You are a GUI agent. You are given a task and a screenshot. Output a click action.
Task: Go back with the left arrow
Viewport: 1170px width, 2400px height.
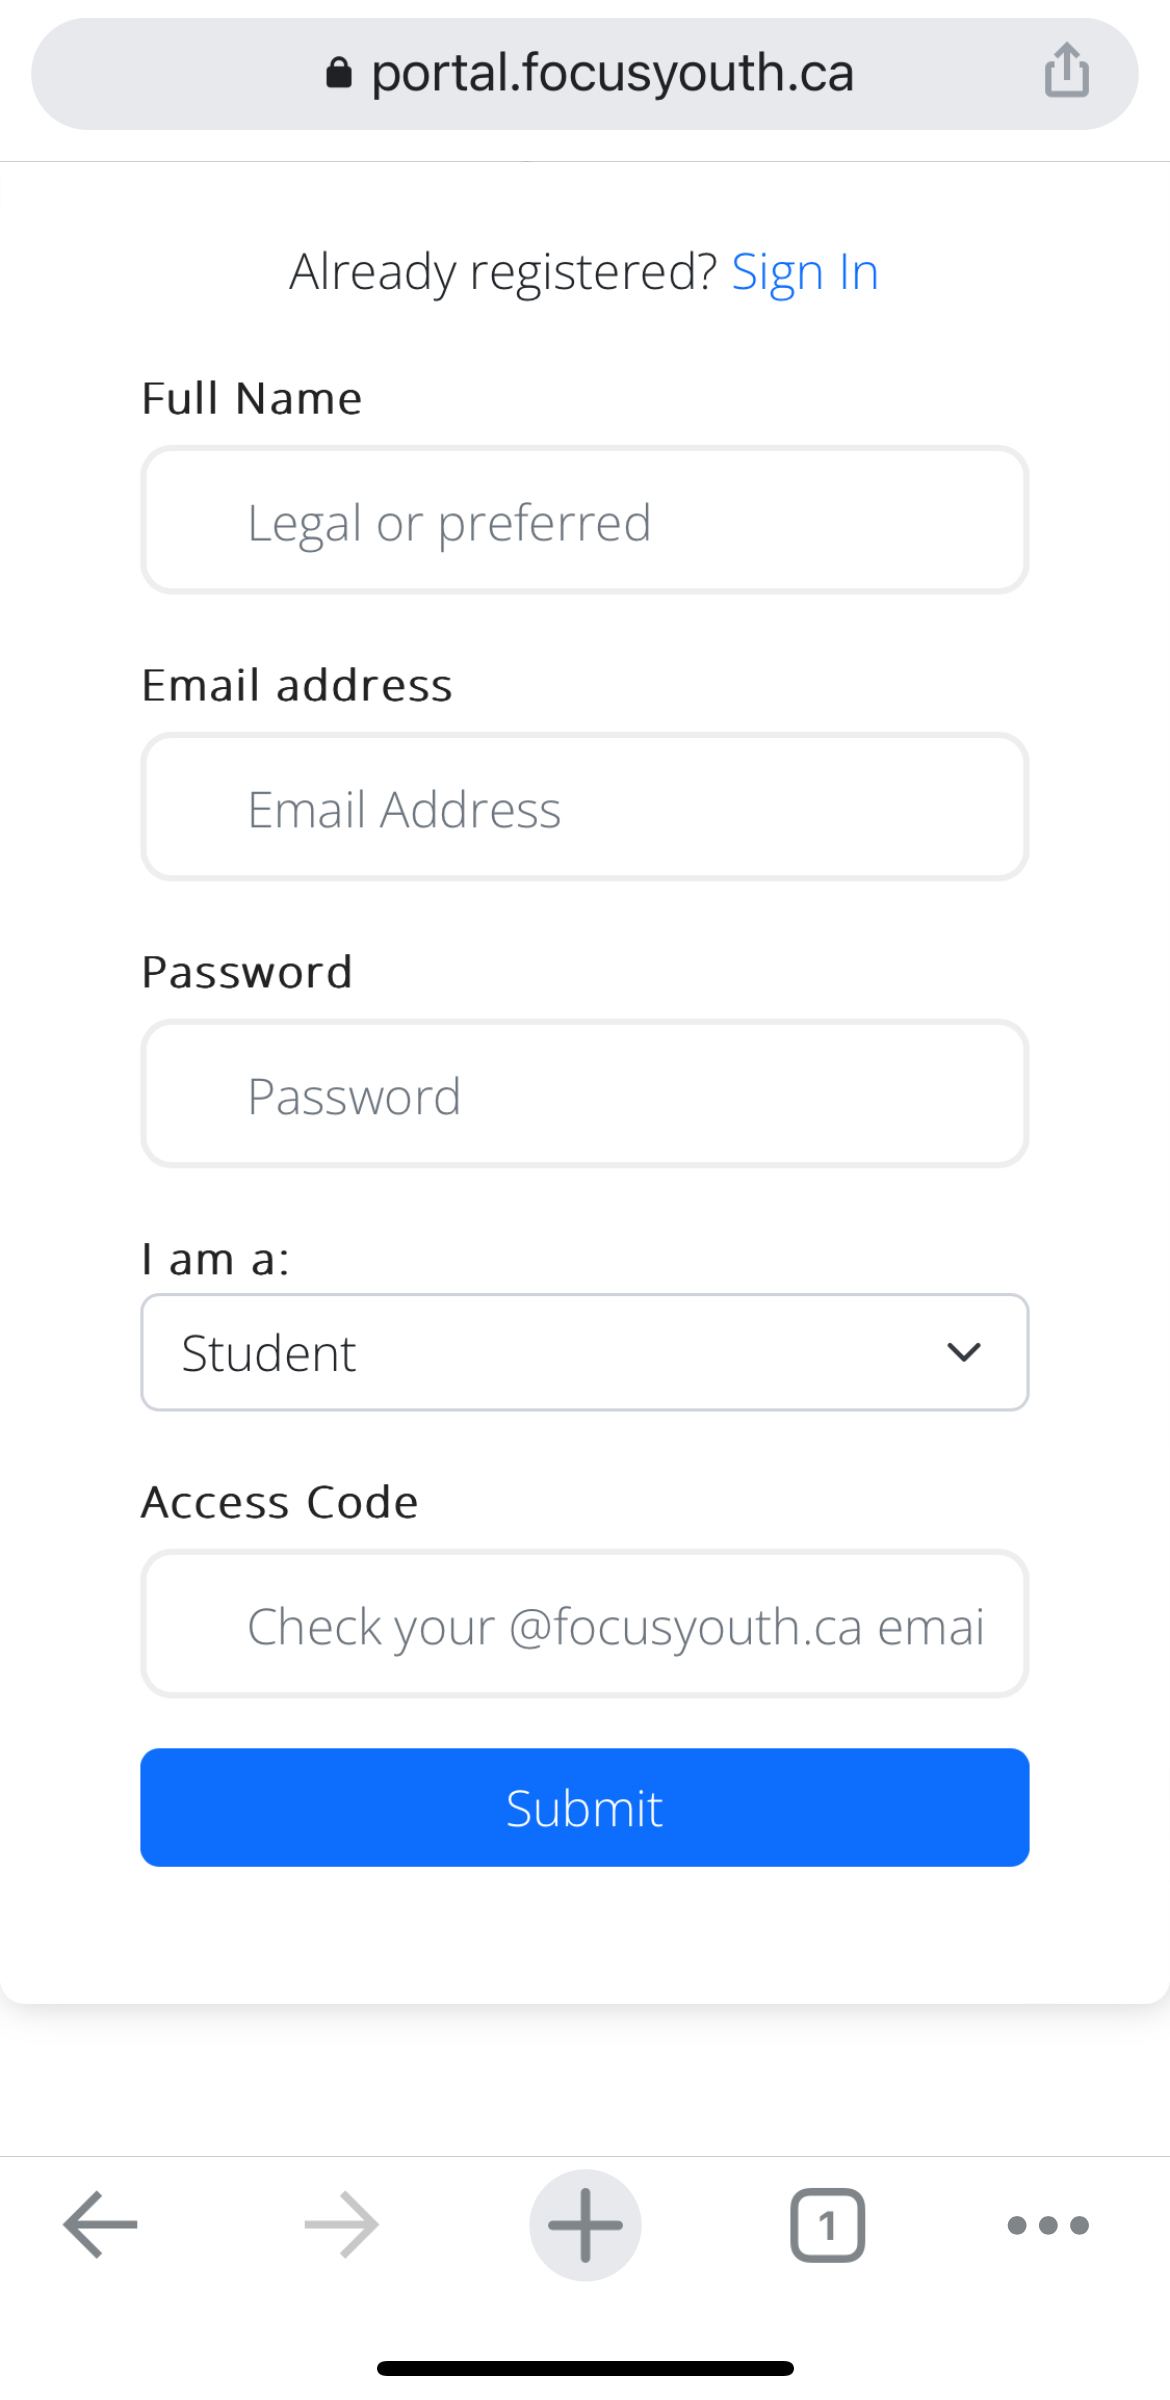100,2225
